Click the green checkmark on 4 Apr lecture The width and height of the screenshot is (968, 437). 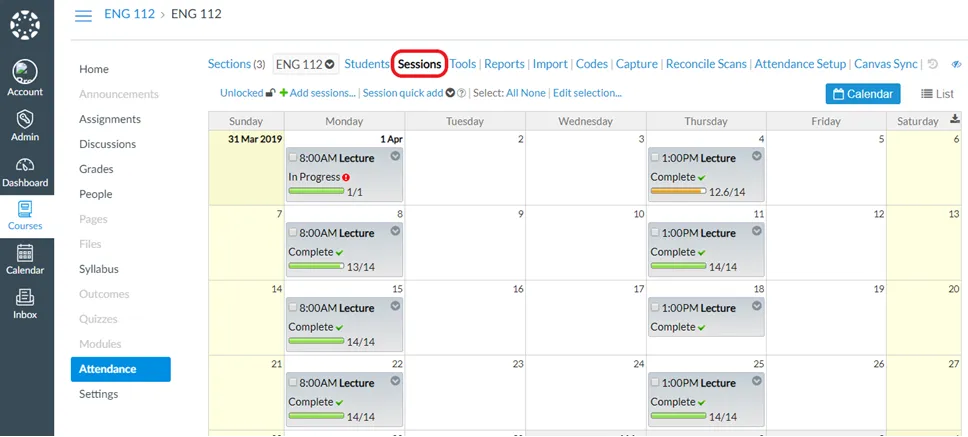tap(701, 178)
